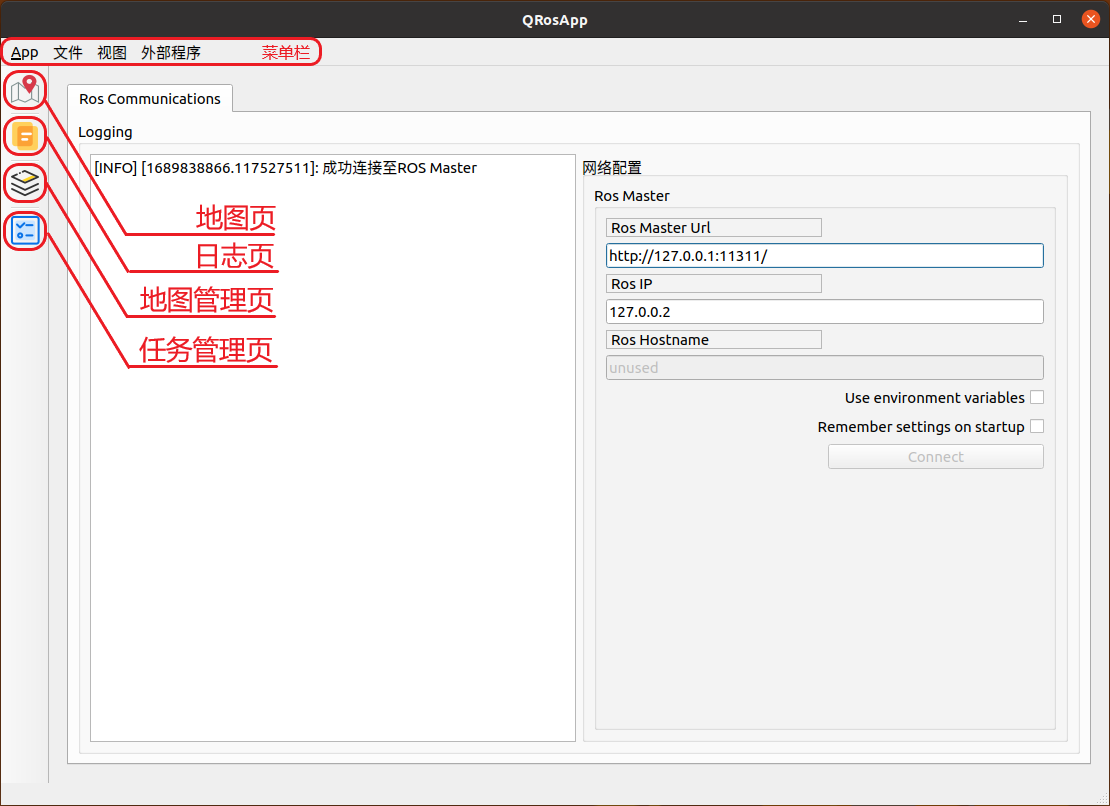
Task: Open the map page sidebar icon
Action: point(25,91)
